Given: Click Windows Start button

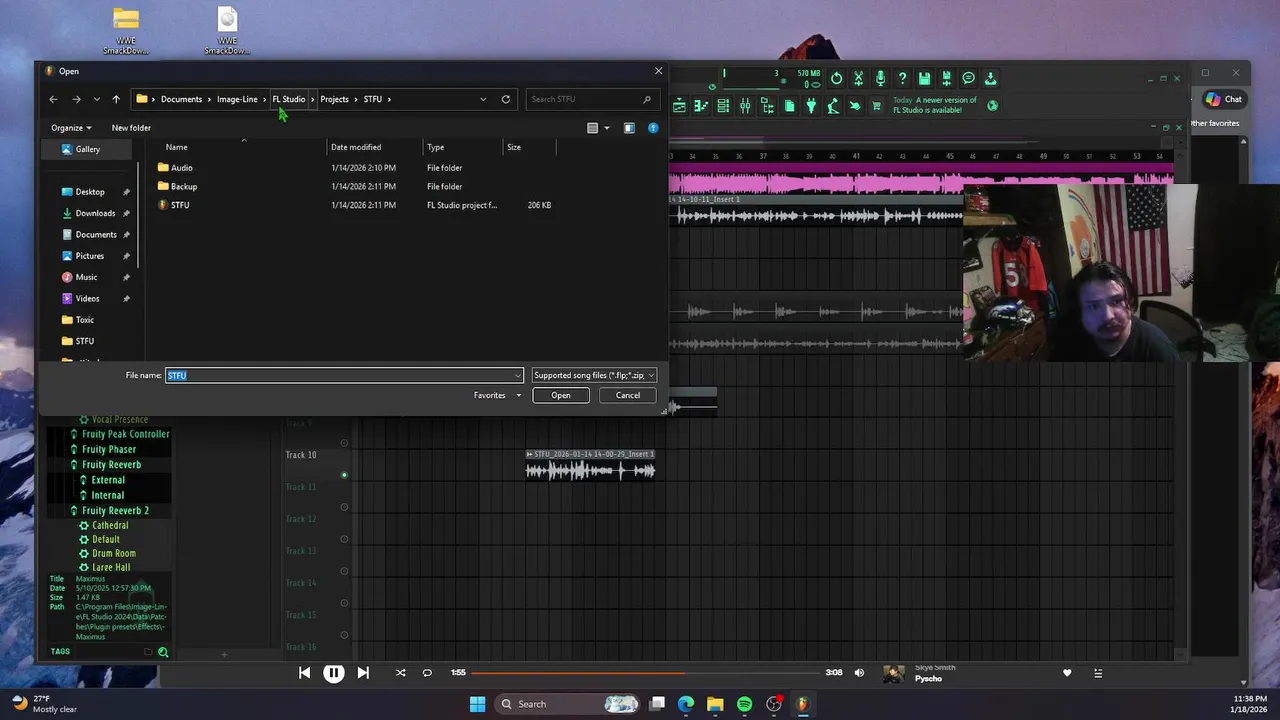Looking at the screenshot, I should [477, 704].
